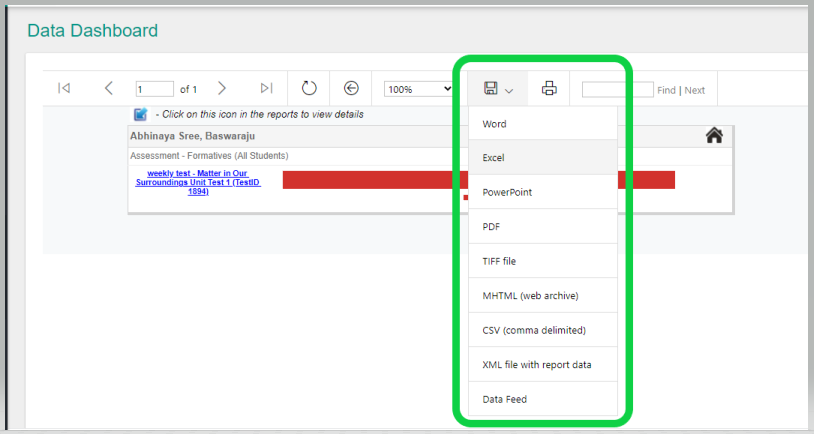This screenshot has width=814, height=434.
Task: Go to first page of report
Action: (x=64, y=89)
